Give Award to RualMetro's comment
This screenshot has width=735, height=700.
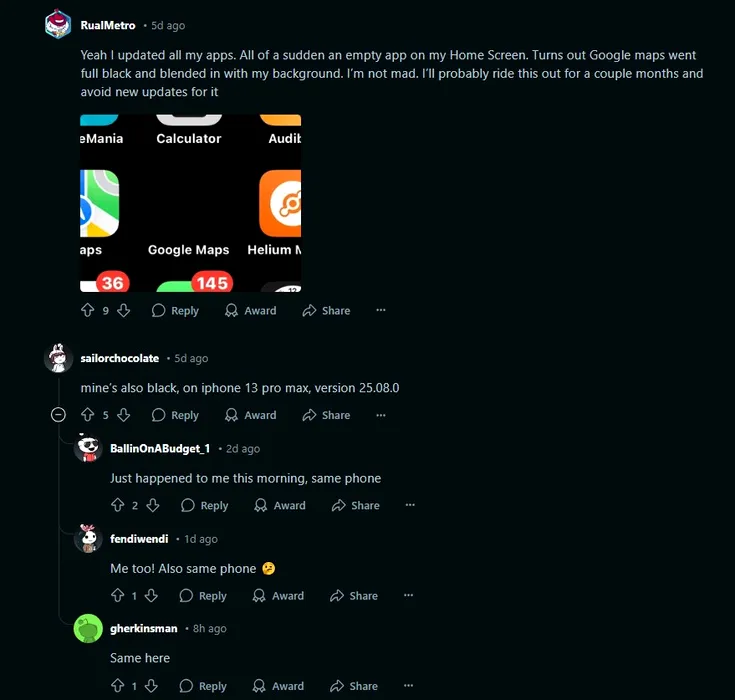click(x=251, y=310)
